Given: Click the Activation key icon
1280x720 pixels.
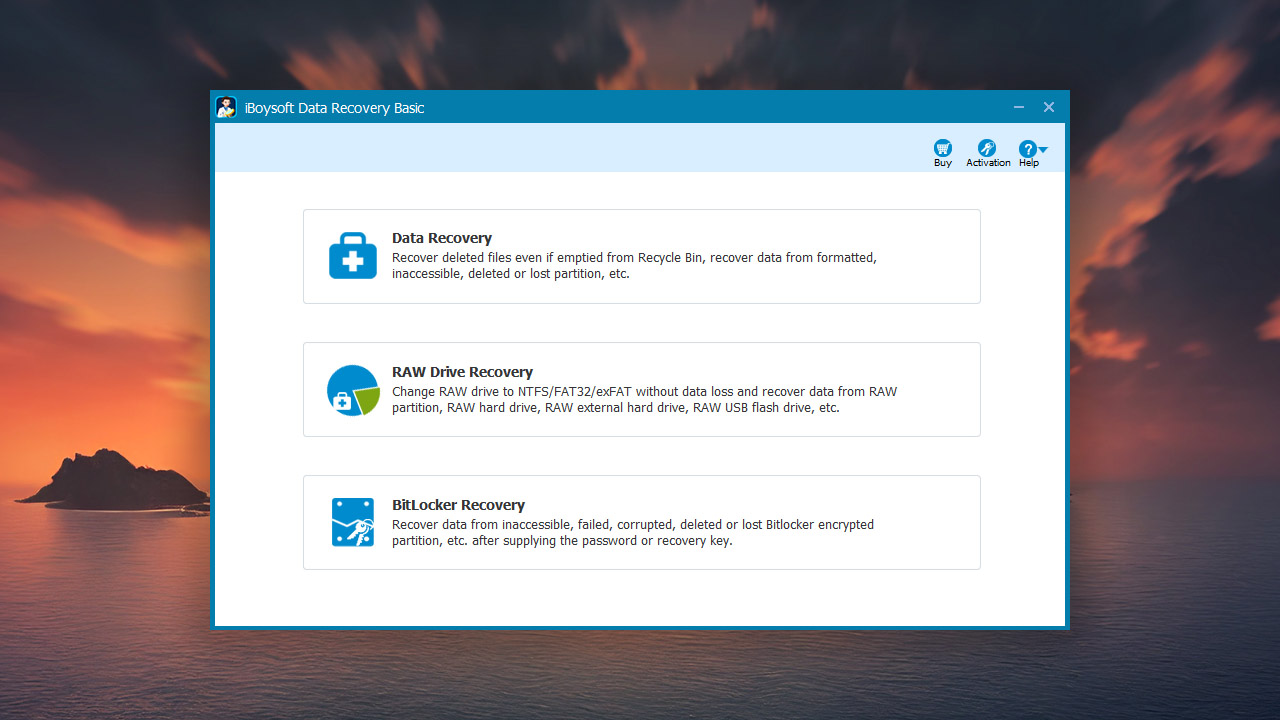Looking at the screenshot, I should (x=987, y=148).
